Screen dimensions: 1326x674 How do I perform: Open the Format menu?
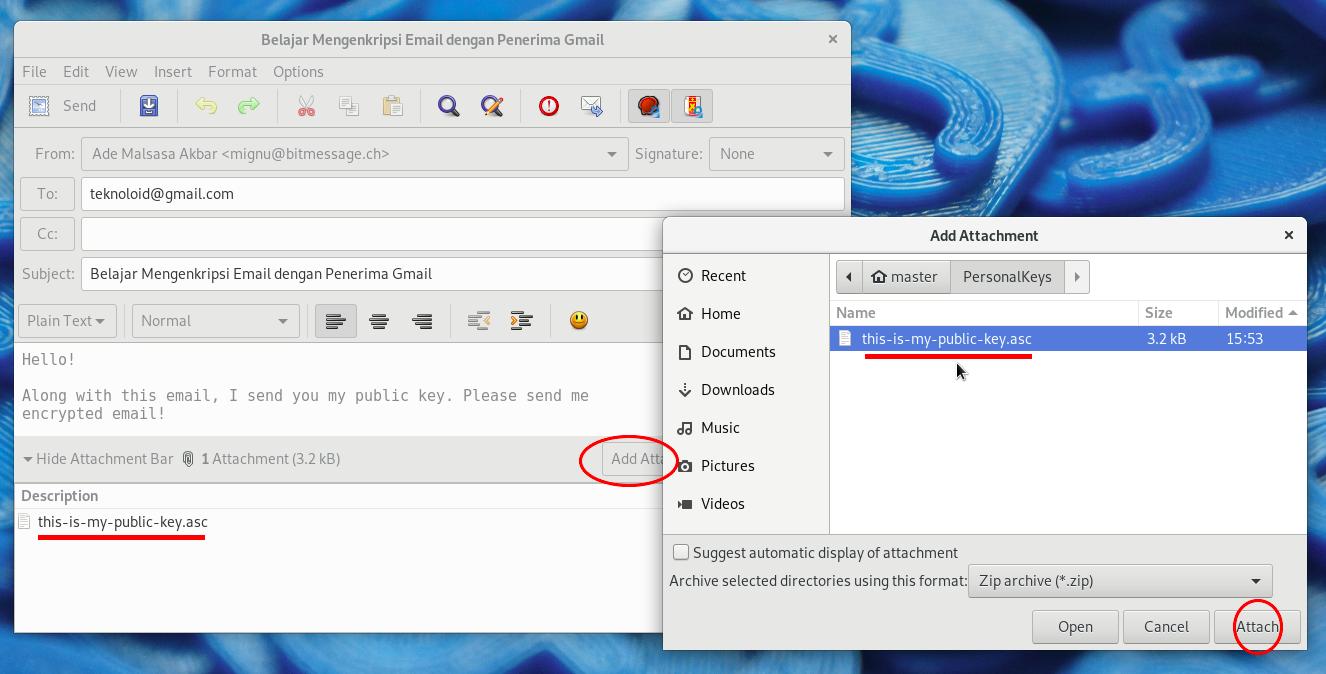point(233,72)
